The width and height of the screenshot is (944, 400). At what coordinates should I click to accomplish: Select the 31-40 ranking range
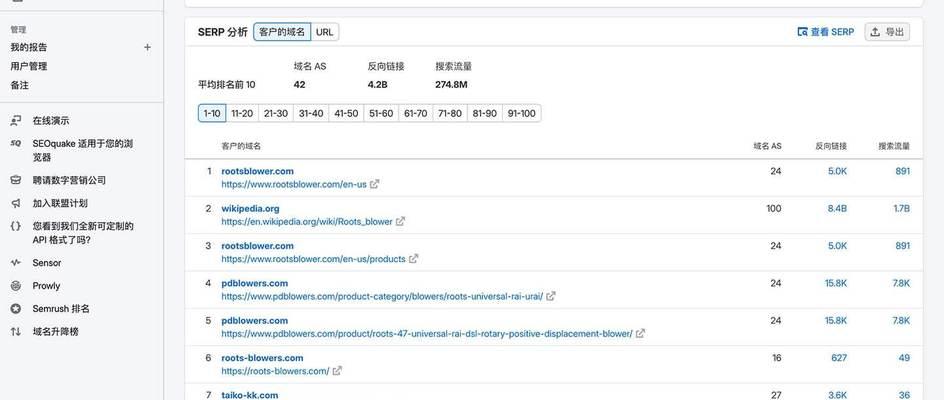tap(311, 113)
